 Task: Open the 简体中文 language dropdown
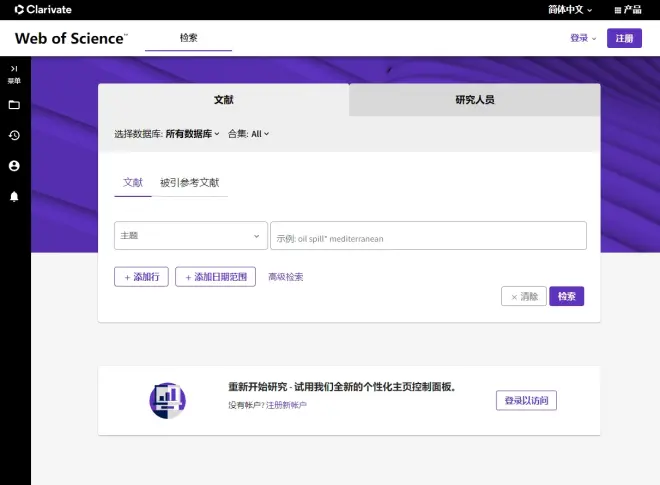coord(570,10)
